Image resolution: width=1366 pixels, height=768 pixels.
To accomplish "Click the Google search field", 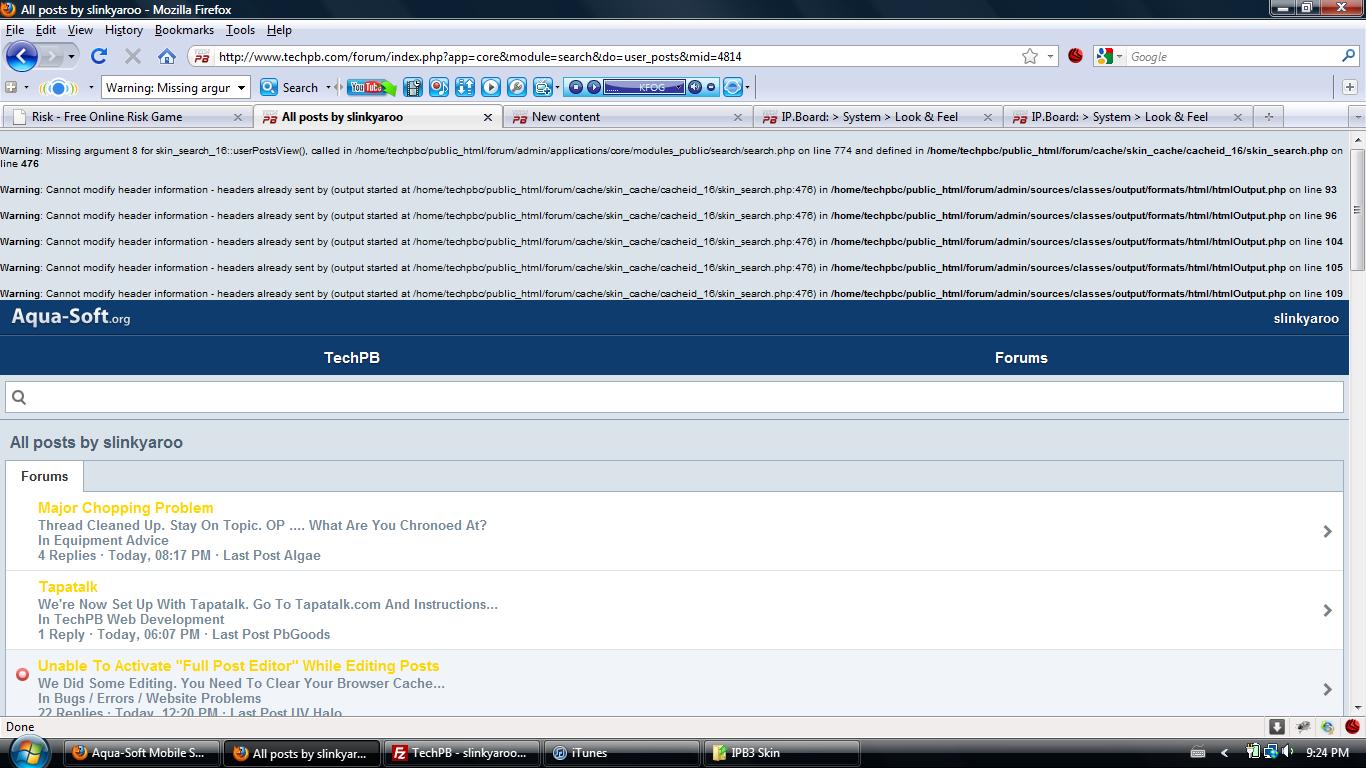I will [x=1233, y=57].
